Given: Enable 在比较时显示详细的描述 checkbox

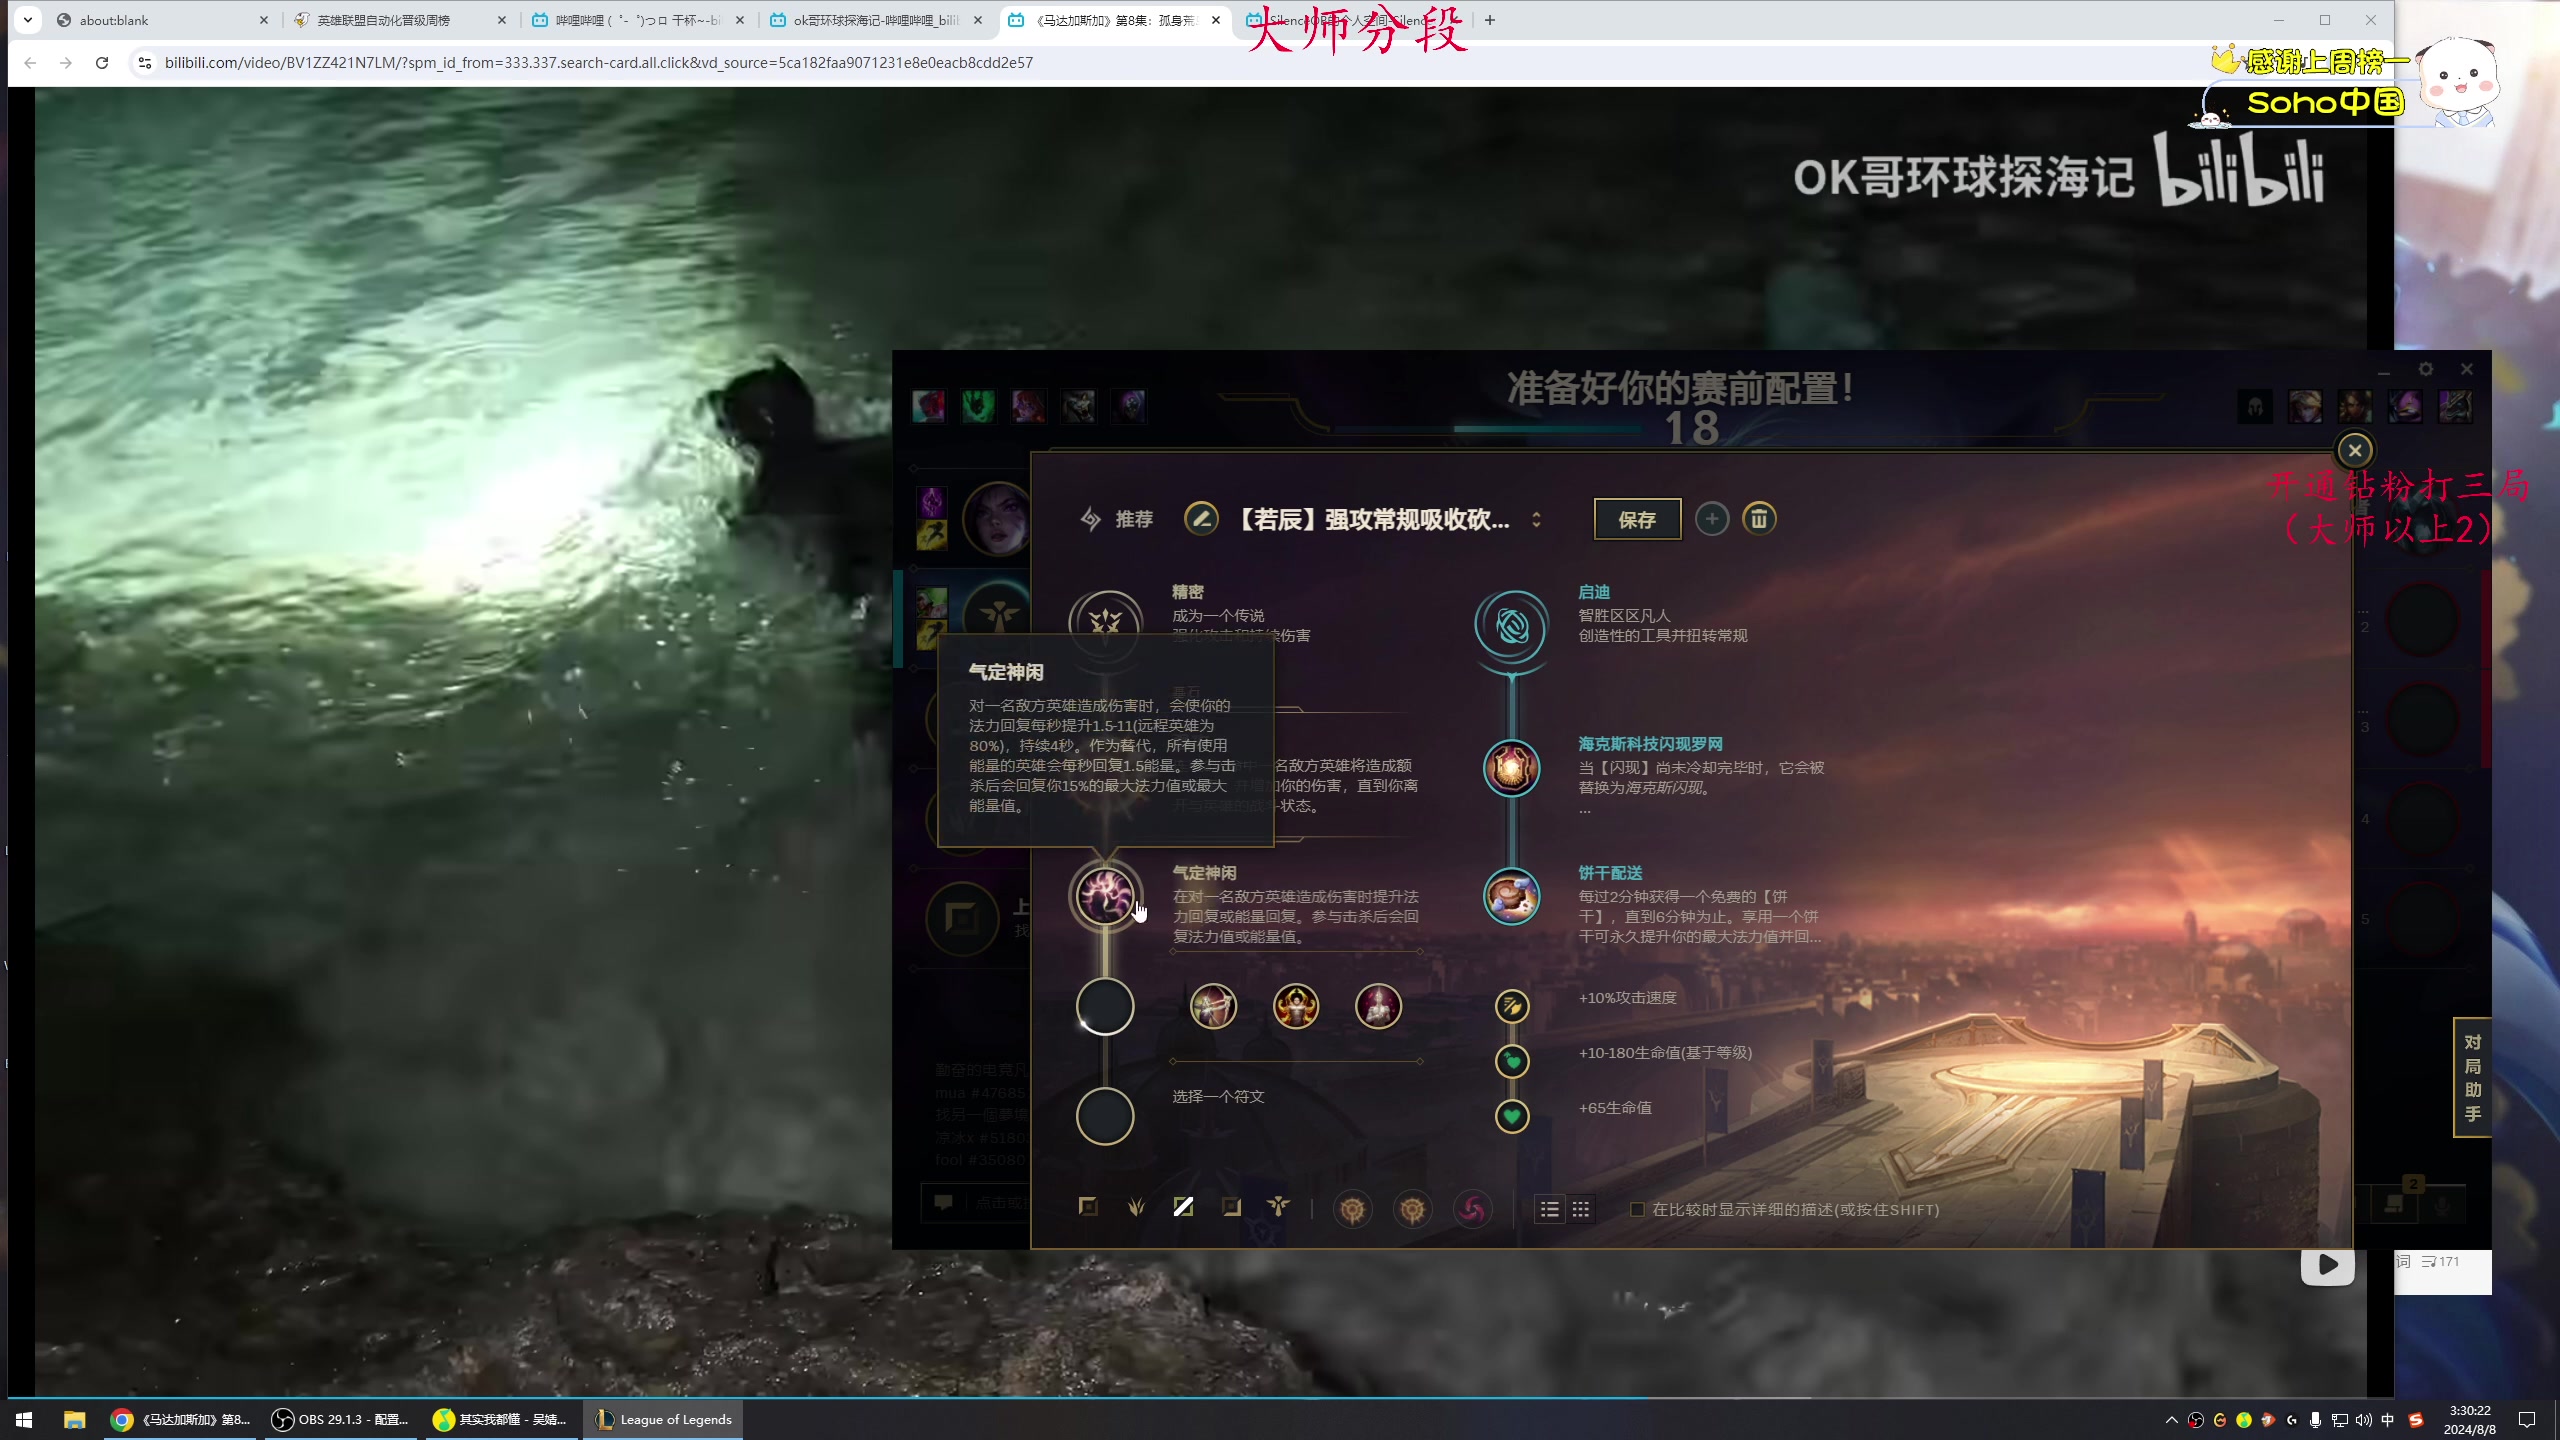Looking at the screenshot, I should tap(1637, 1210).
